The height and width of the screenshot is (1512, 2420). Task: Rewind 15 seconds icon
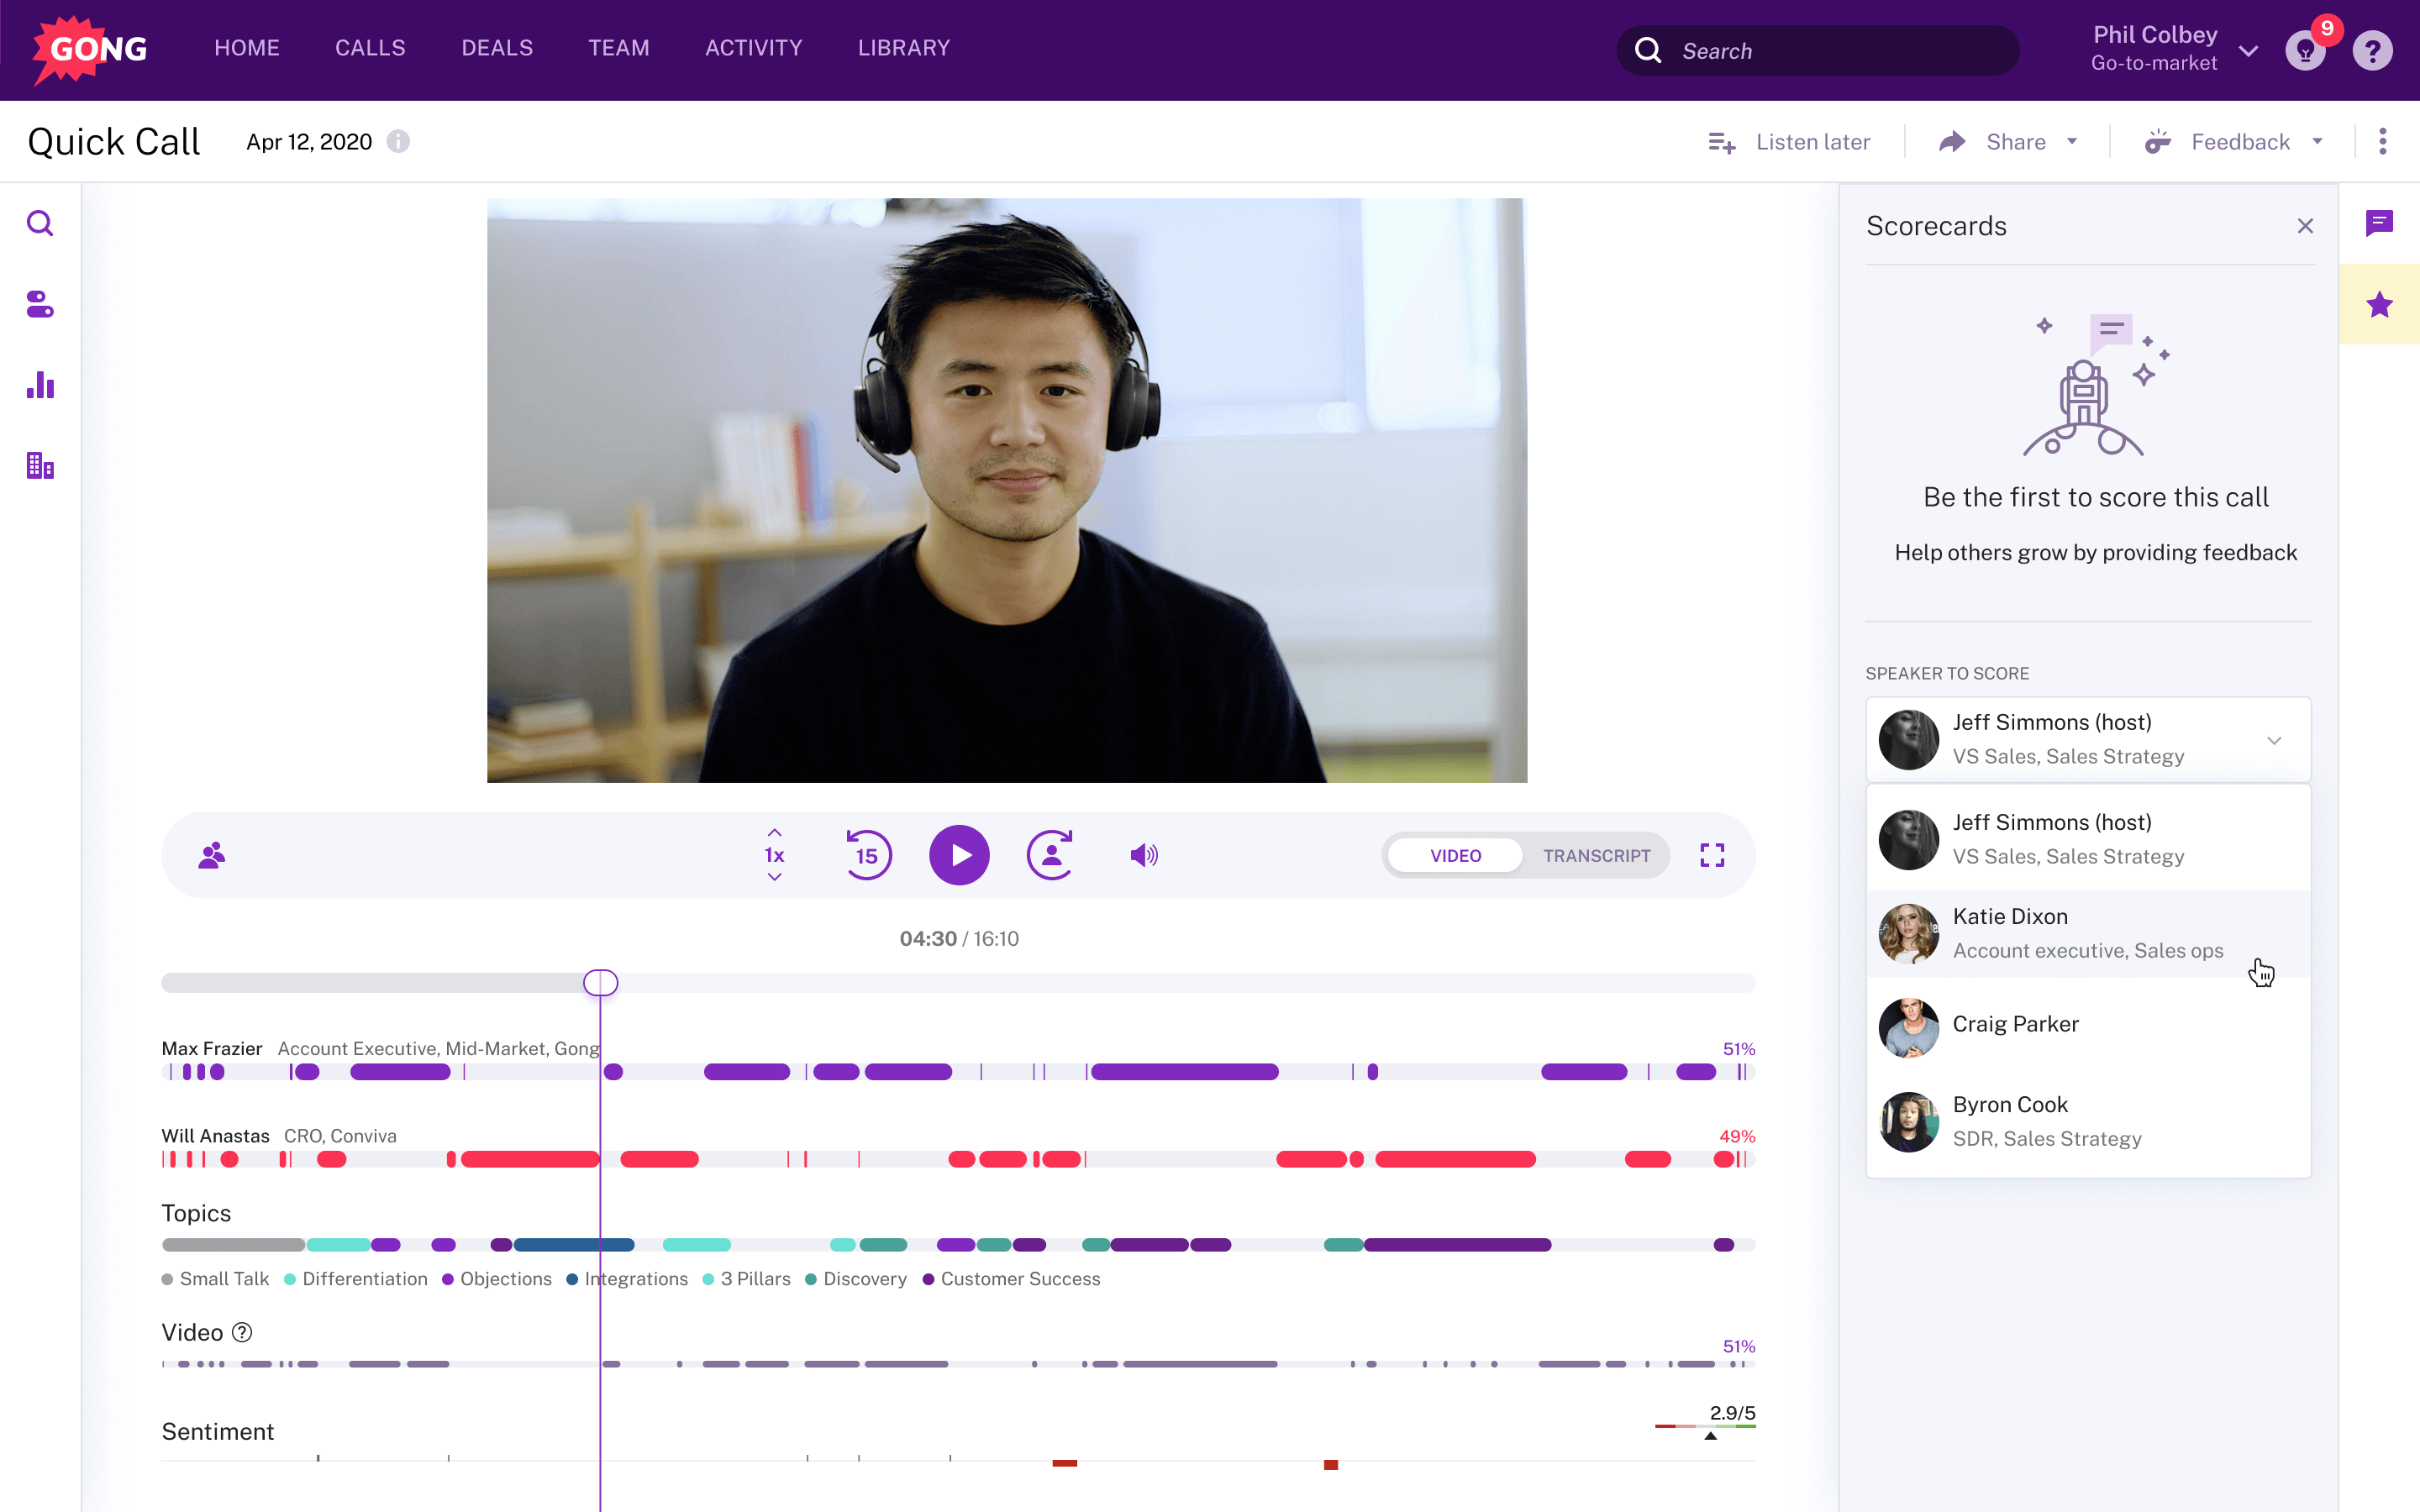coord(867,855)
